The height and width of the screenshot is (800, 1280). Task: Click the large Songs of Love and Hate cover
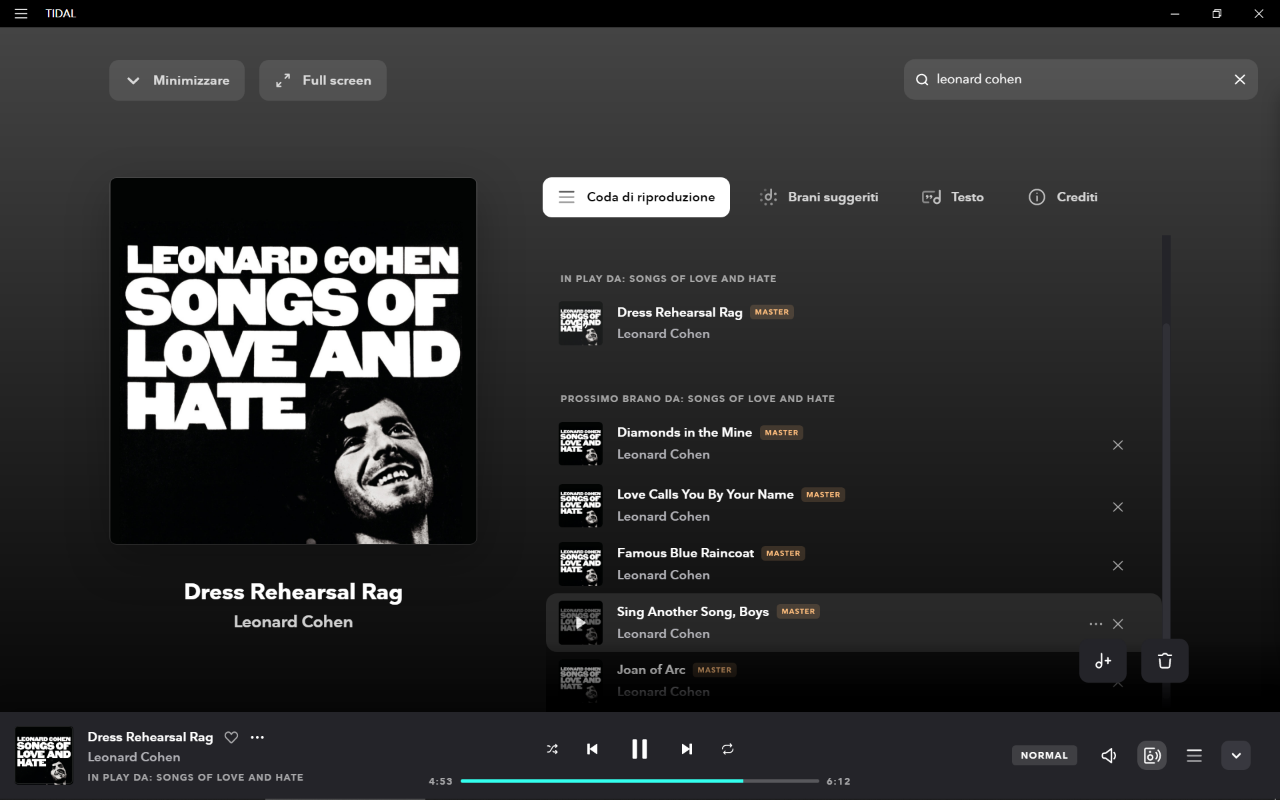(x=293, y=361)
